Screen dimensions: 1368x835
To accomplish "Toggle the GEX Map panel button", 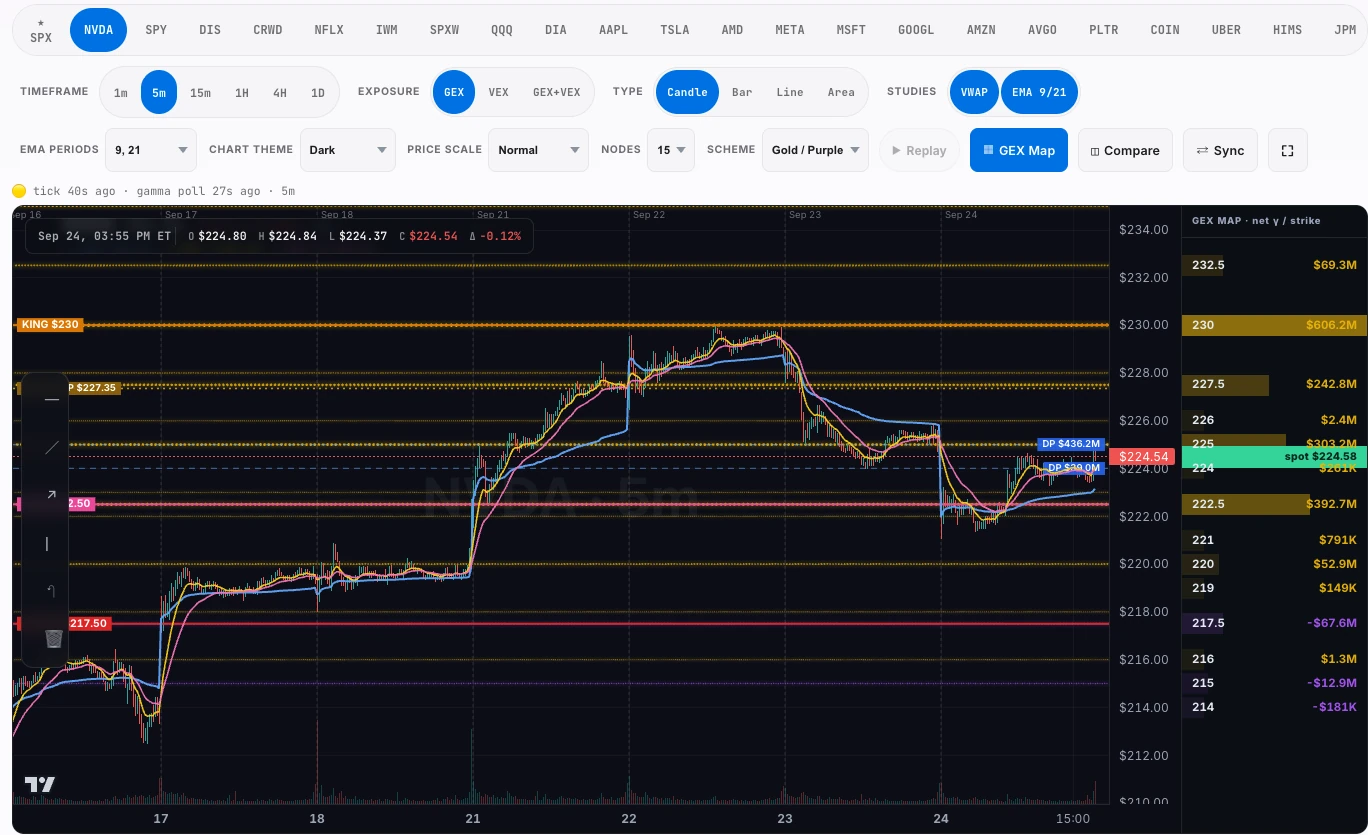I will [x=1019, y=150].
